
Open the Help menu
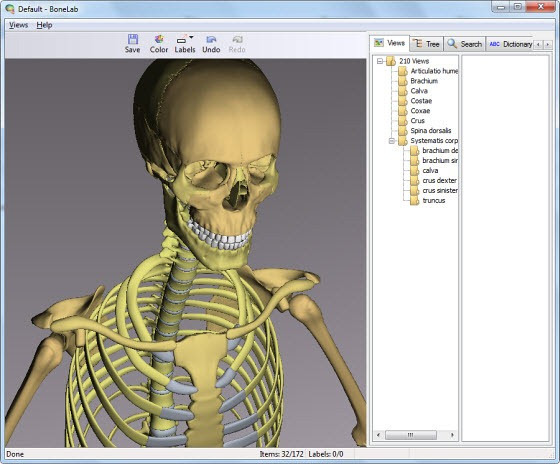(x=44, y=25)
